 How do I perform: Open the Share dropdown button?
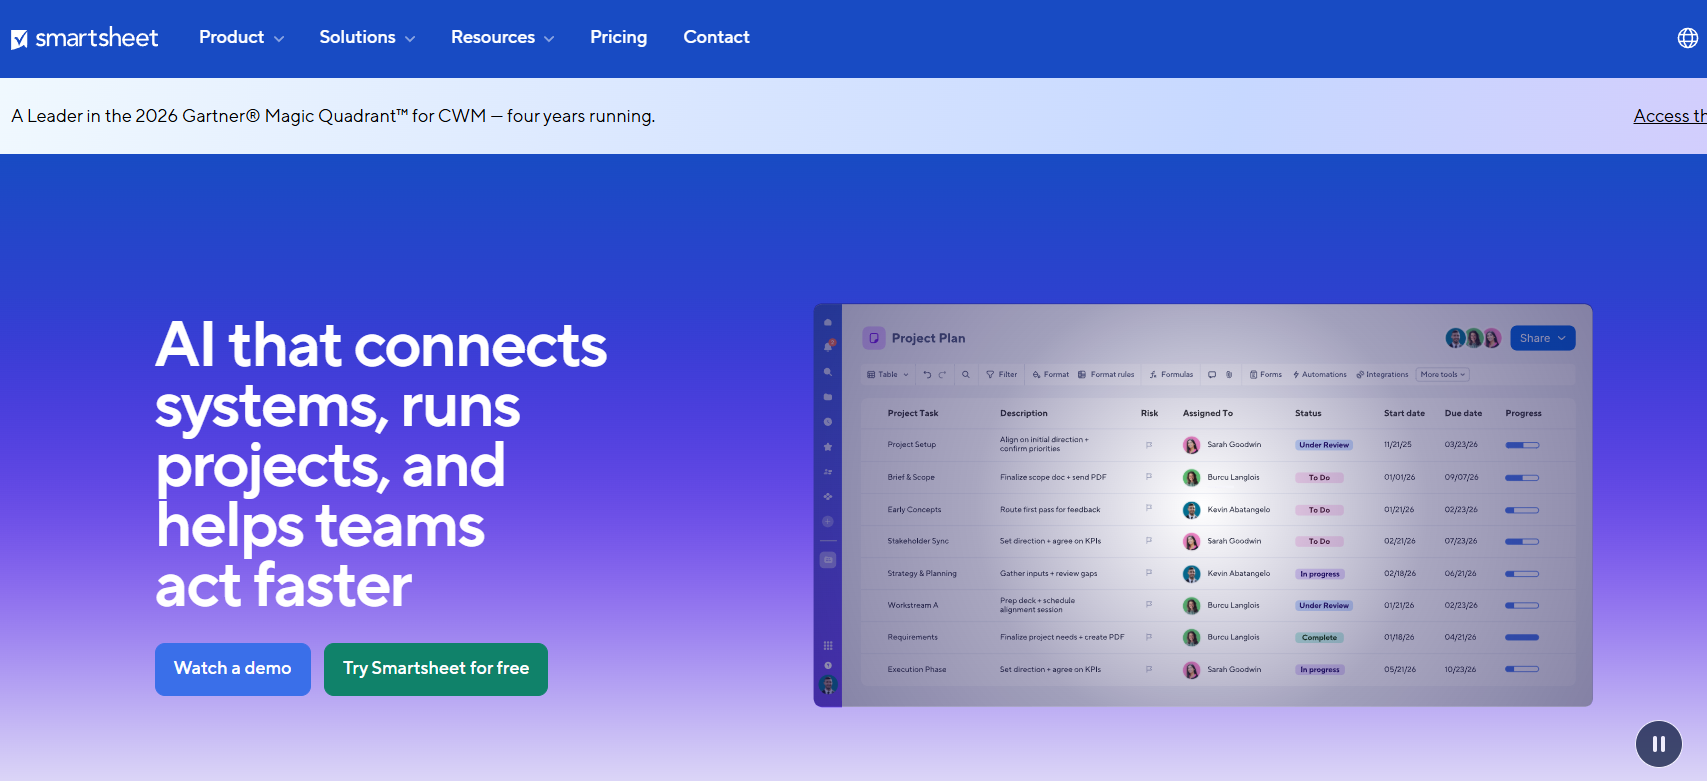(1543, 338)
